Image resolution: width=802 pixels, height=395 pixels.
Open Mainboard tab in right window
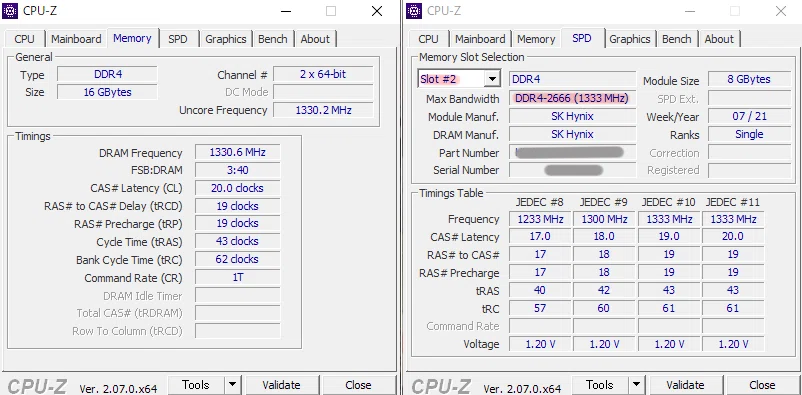pos(480,39)
